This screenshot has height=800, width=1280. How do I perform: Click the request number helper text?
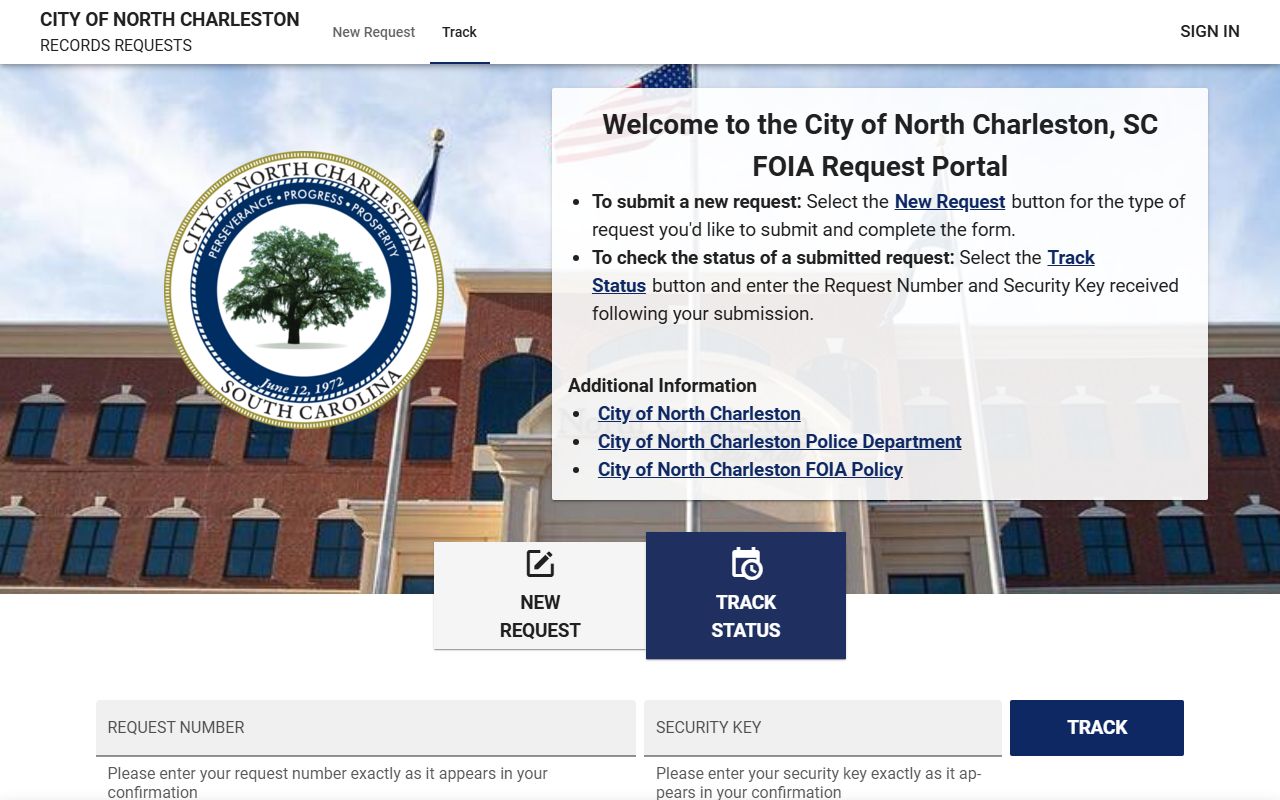point(328,783)
